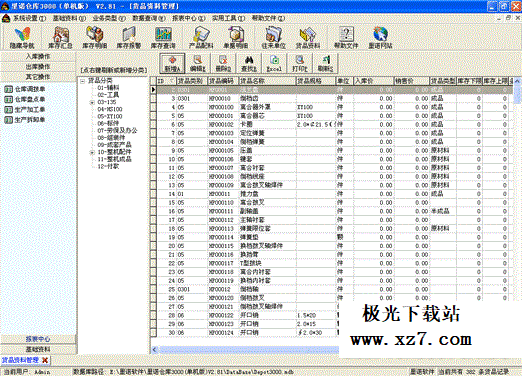522x376 pixels.
Task: Sort by the 销售价 column header
Action: click(412, 81)
